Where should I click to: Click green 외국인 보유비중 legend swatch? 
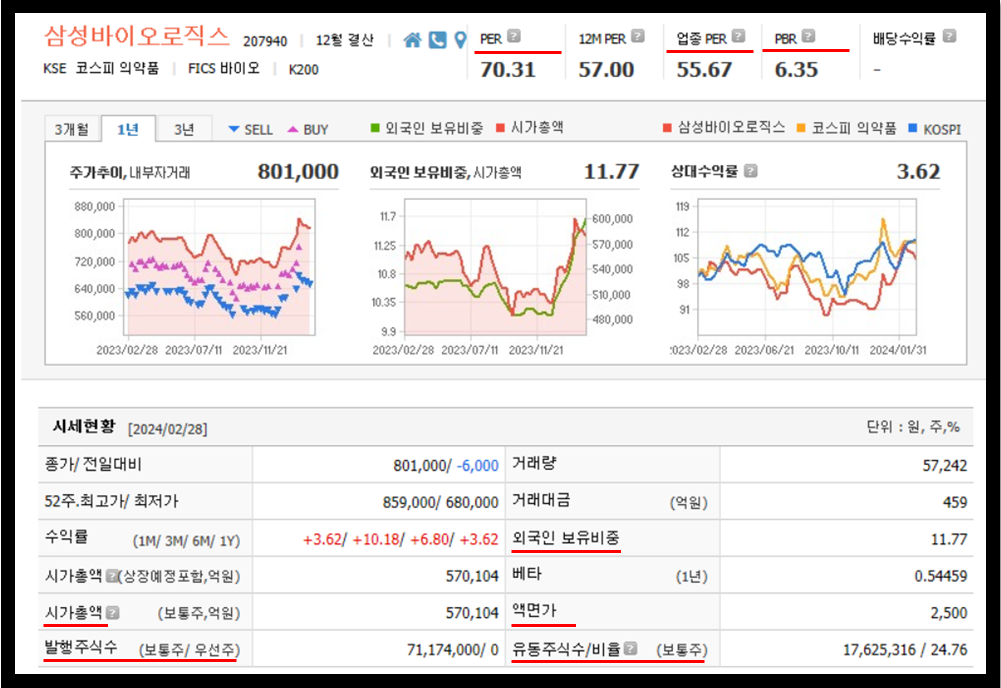375,128
